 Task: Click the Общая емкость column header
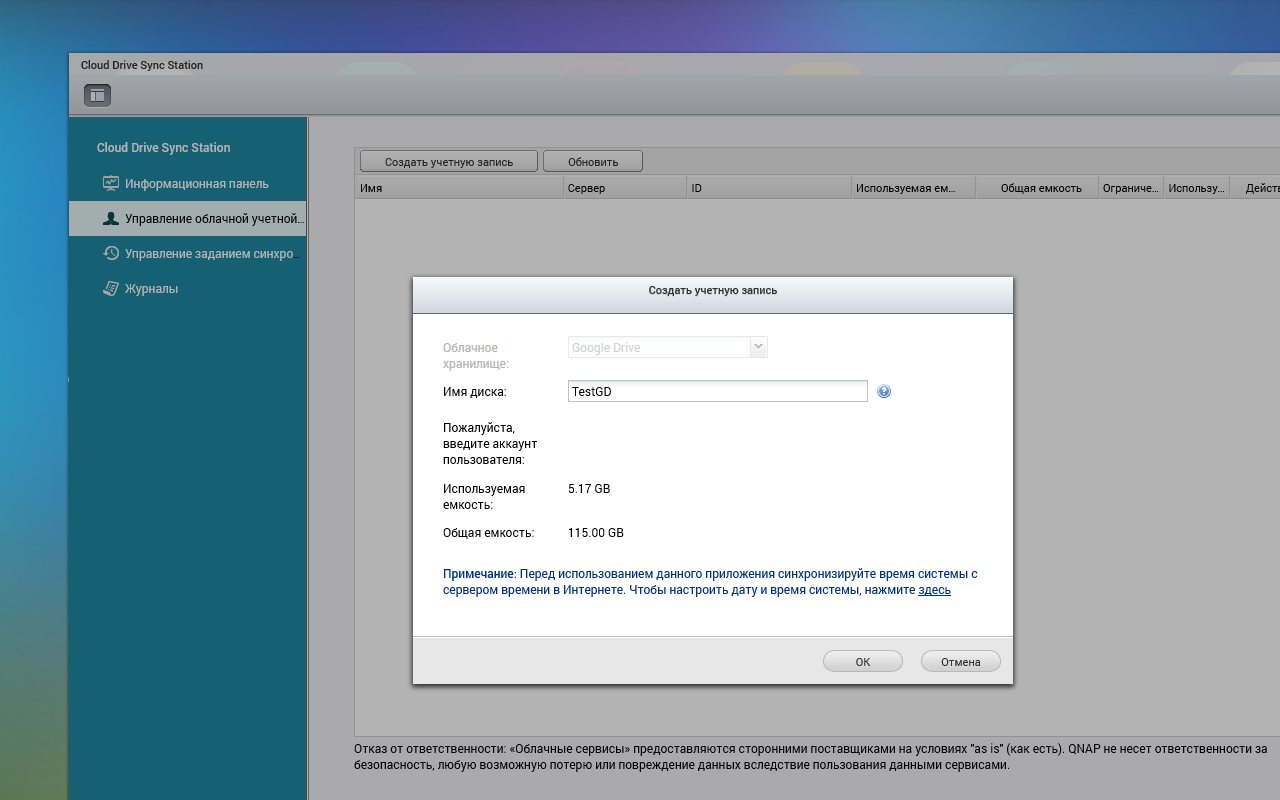(1037, 188)
